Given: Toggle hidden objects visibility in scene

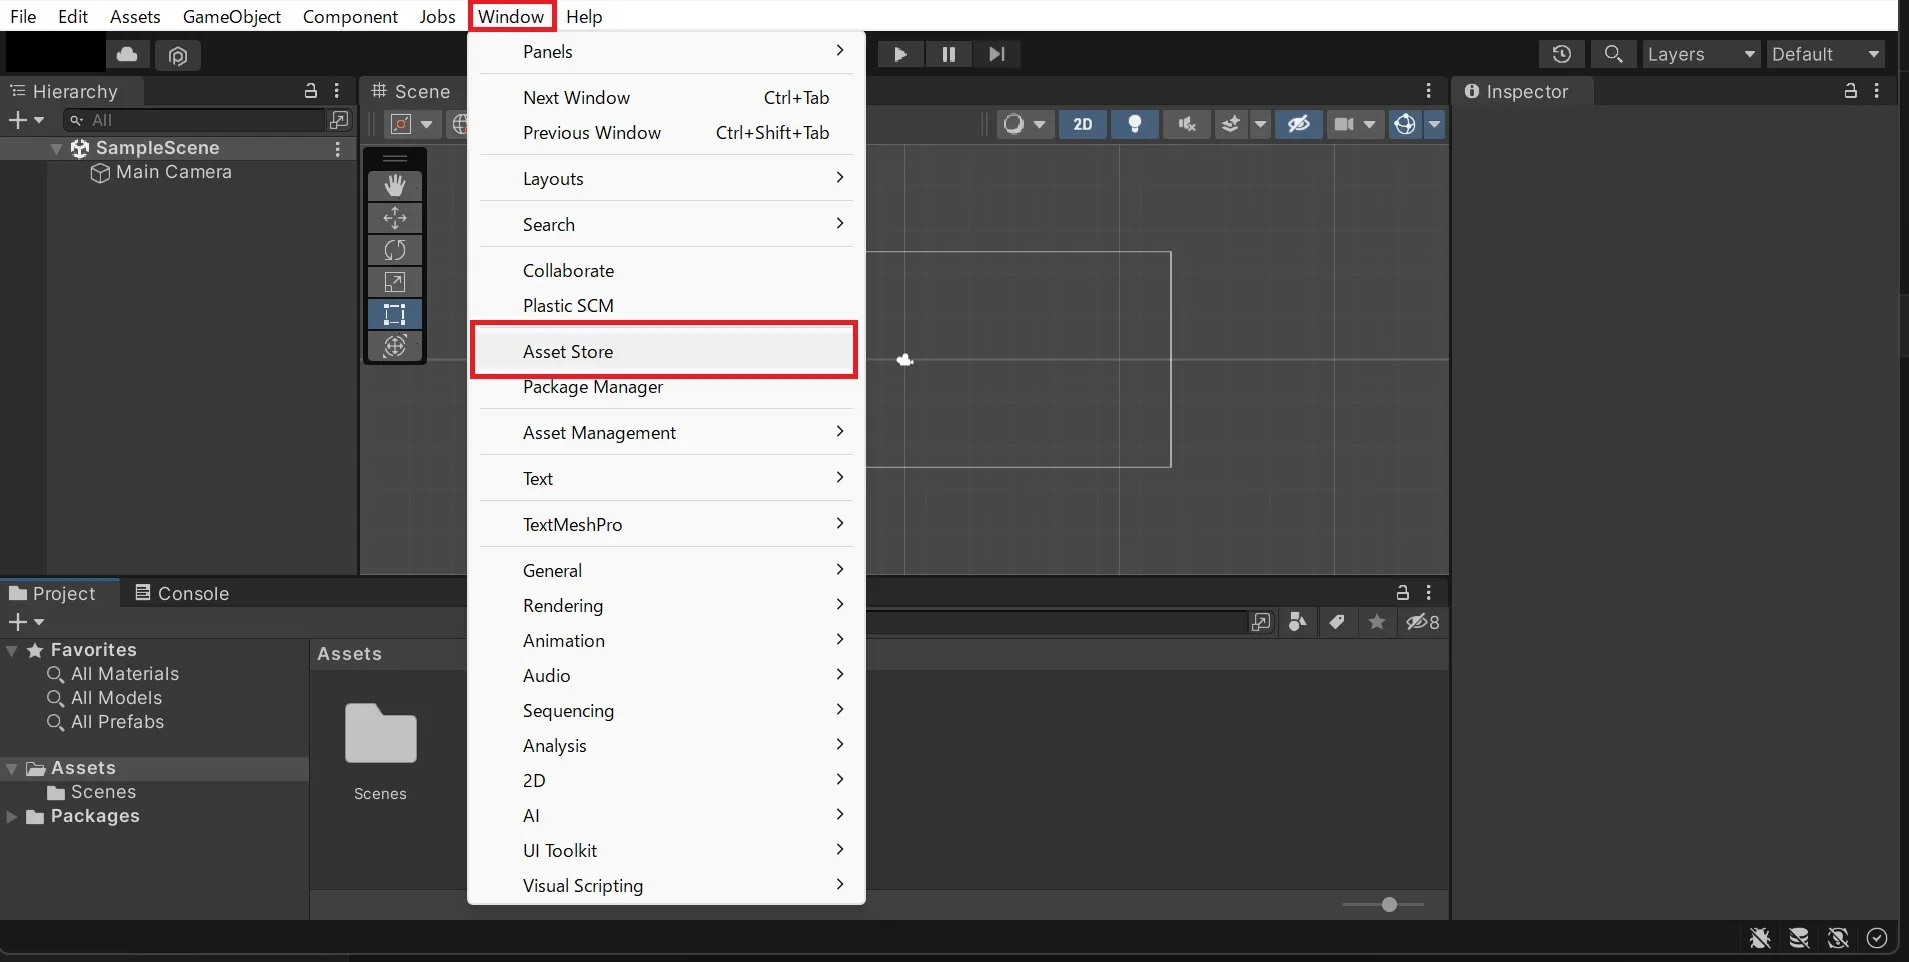Looking at the screenshot, I should coord(1298,124).
